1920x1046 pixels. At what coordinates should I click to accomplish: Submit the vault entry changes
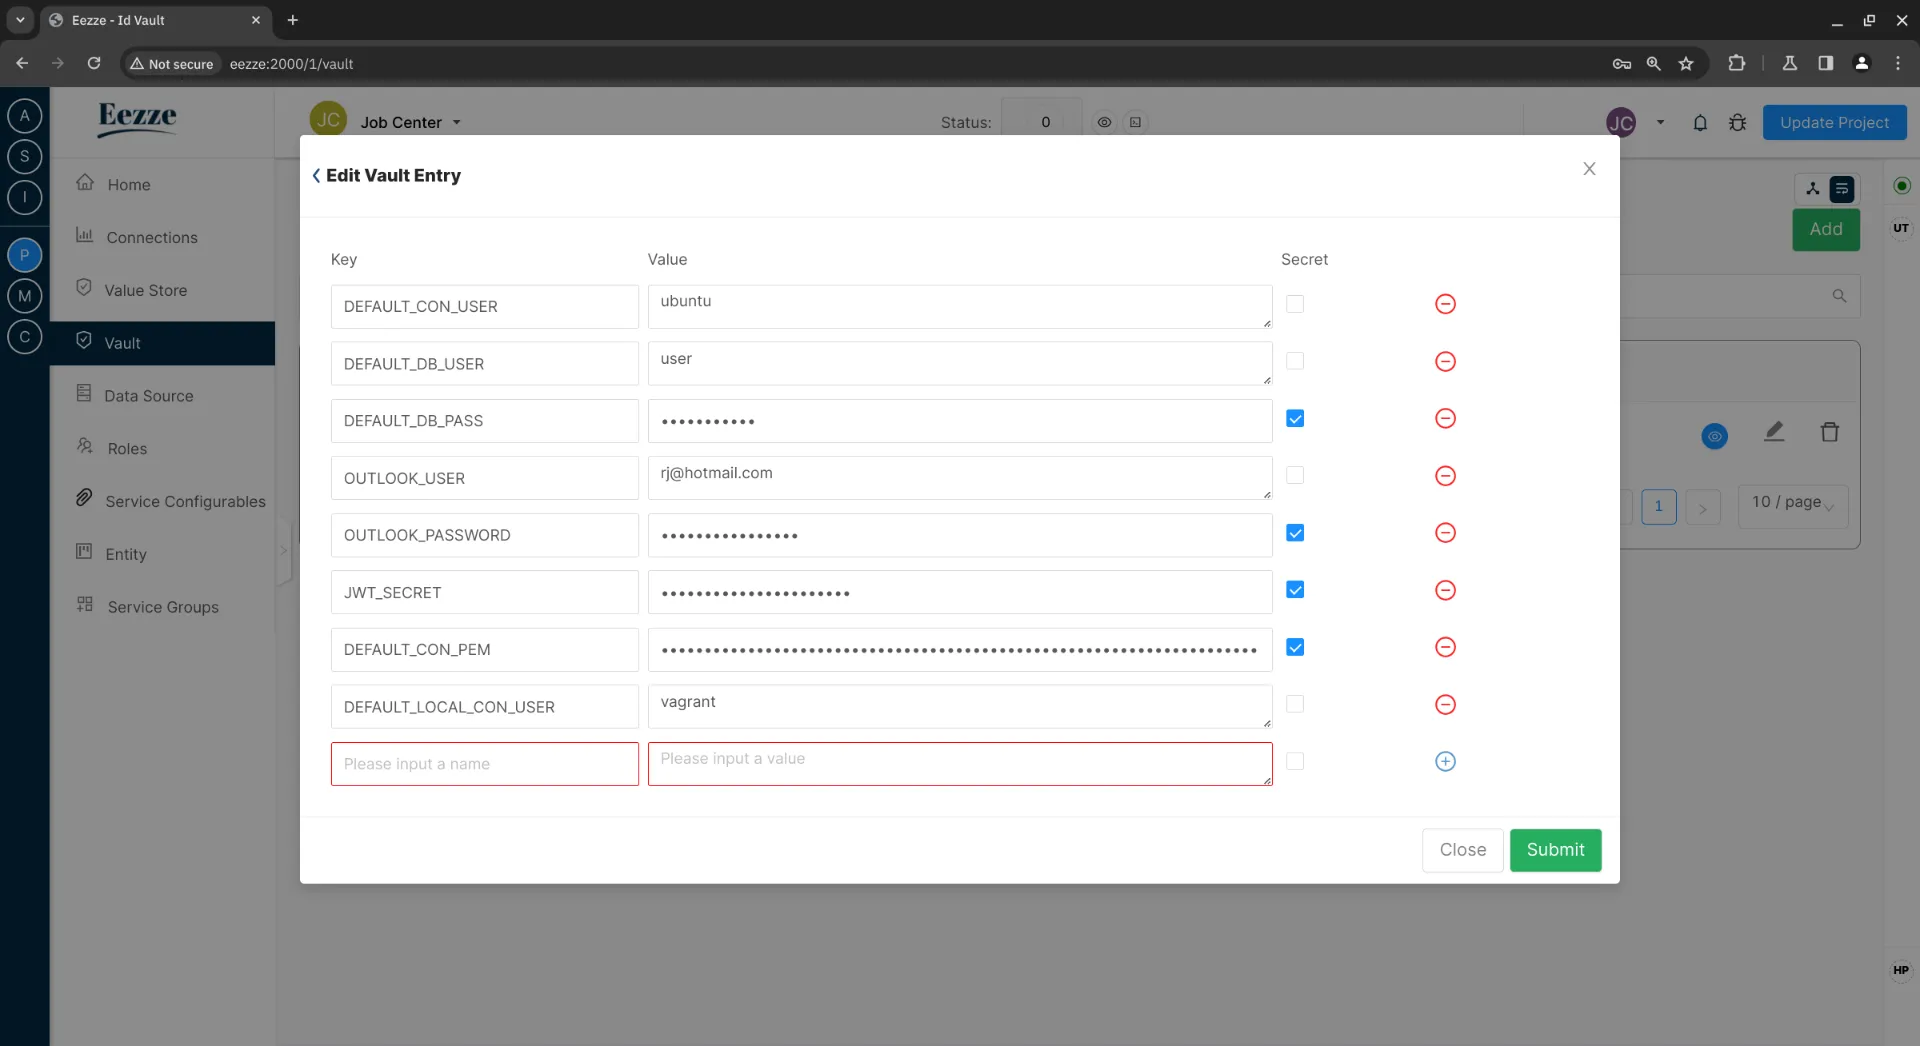coord(1555,850)
